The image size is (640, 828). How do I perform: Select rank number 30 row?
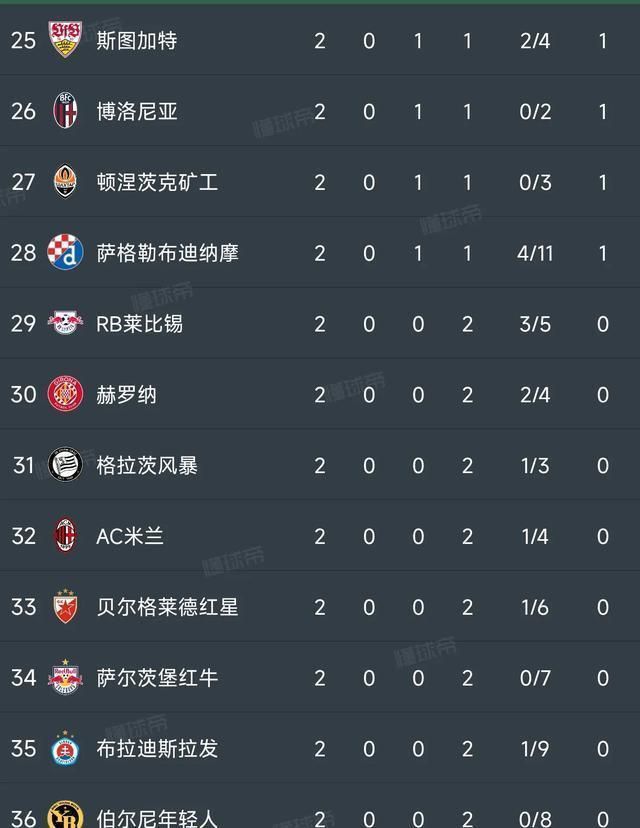pos(23,394)
